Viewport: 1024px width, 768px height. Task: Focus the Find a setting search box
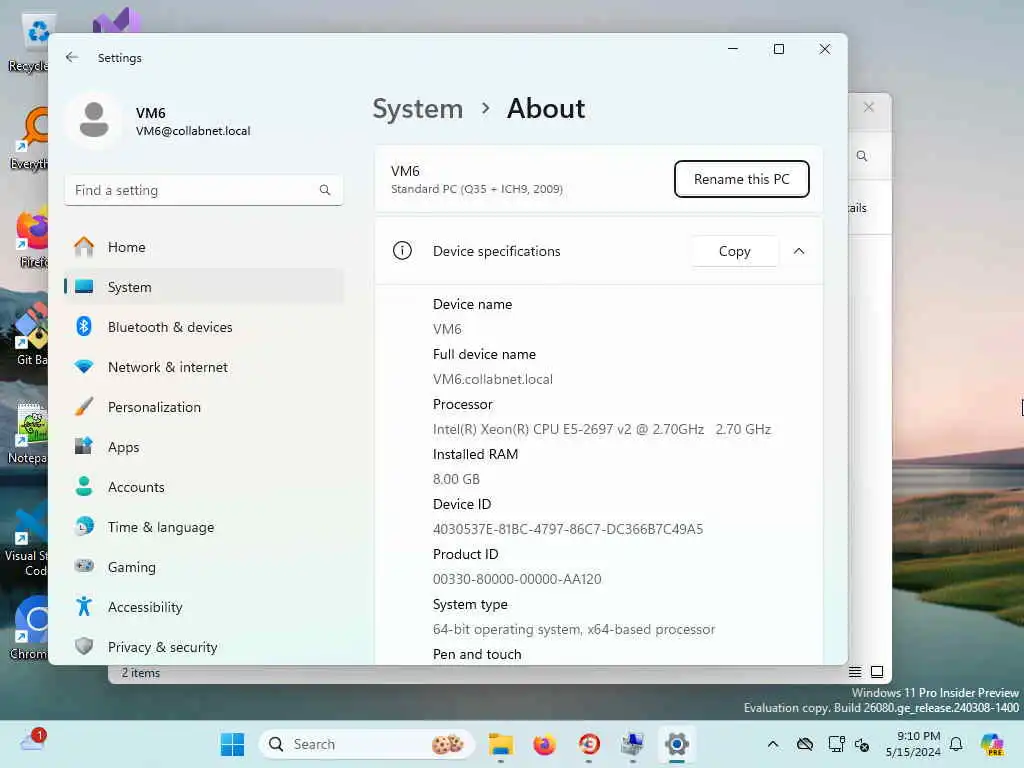click(203, 190)
